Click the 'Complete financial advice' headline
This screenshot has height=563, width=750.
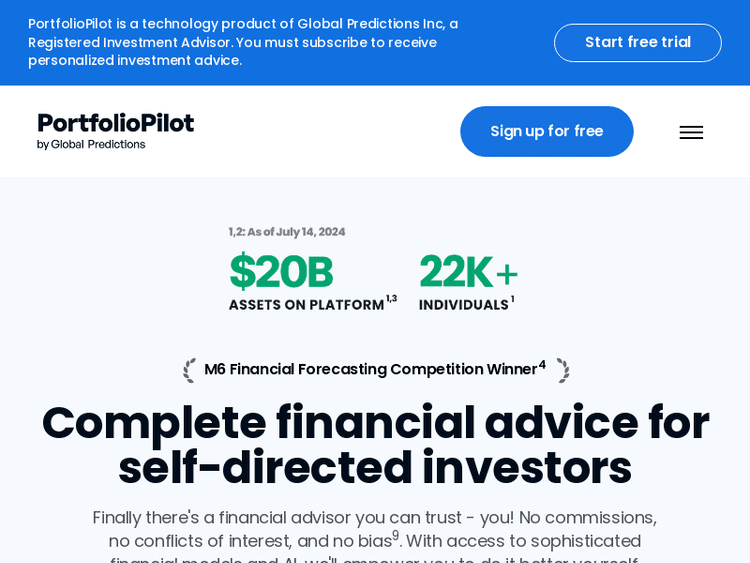click(375, 445)
